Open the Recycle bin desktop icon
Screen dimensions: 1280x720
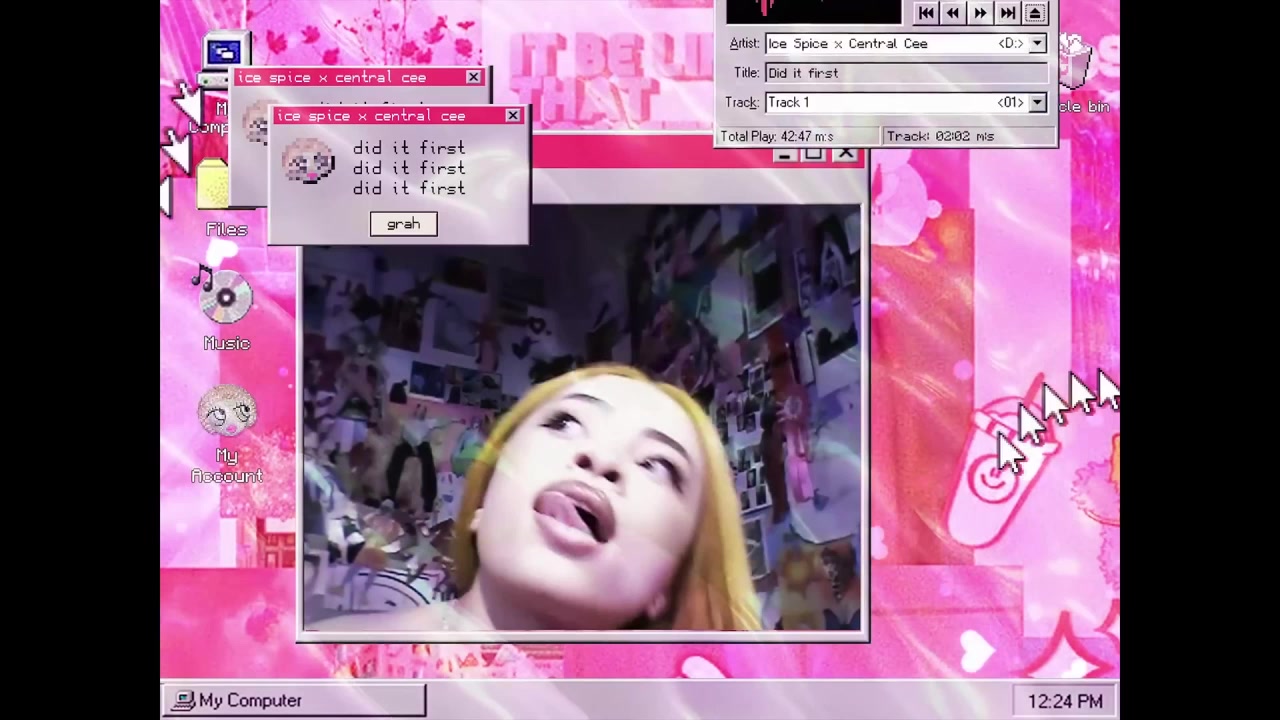[x=1081, y=75]
